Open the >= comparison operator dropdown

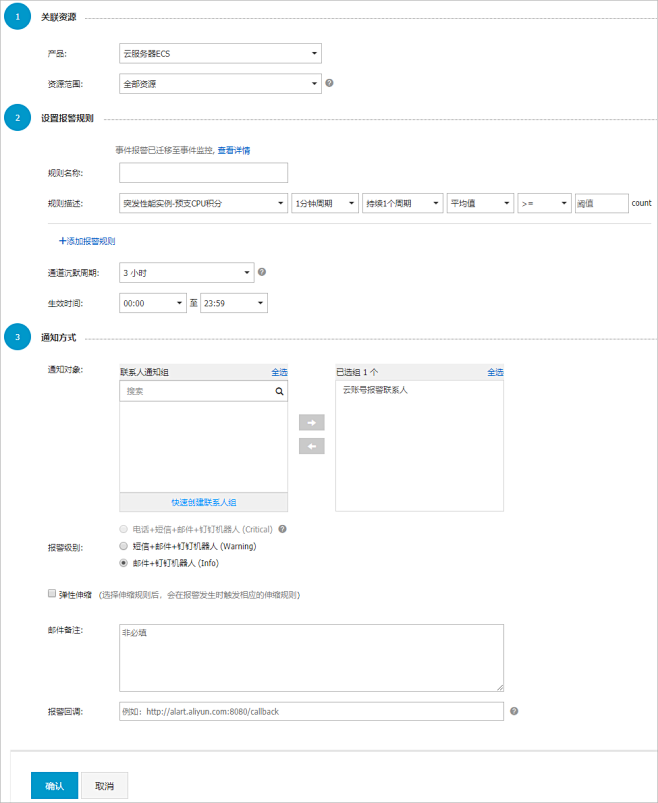[x=544, y=203]
